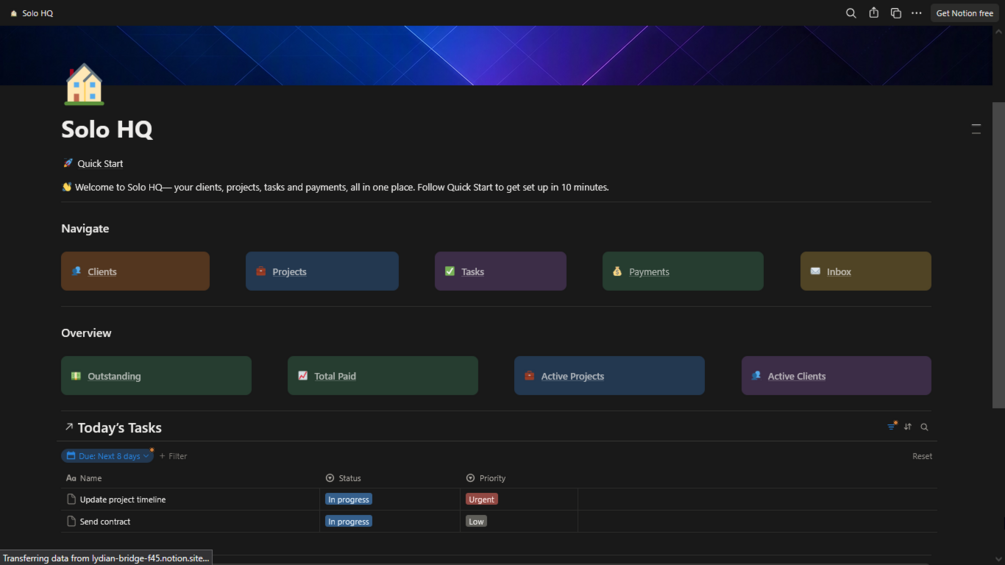Click the blue banner cover image
The width and height of the screenshot is (1005, 565).
coord(496,56)
